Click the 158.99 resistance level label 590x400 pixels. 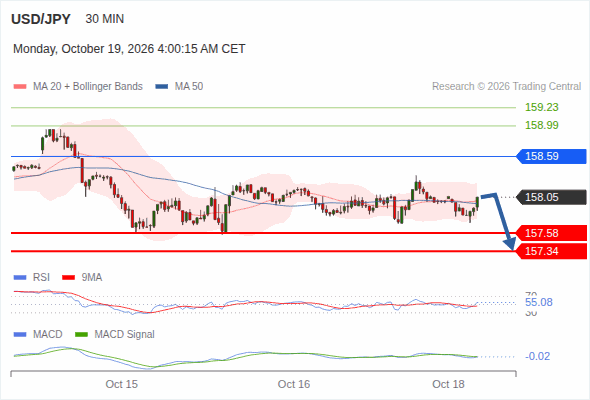click(541, 125)
